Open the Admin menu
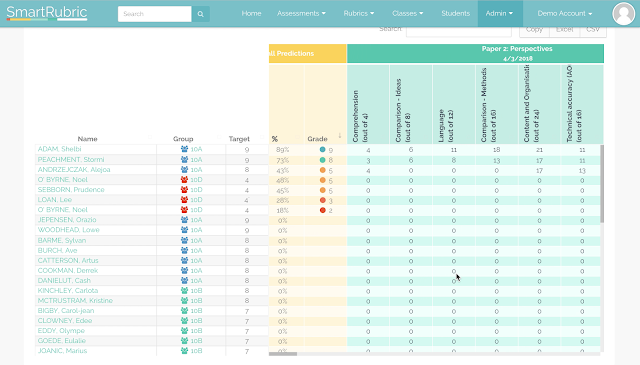This screenshot has height=365, width=640. 499,13
